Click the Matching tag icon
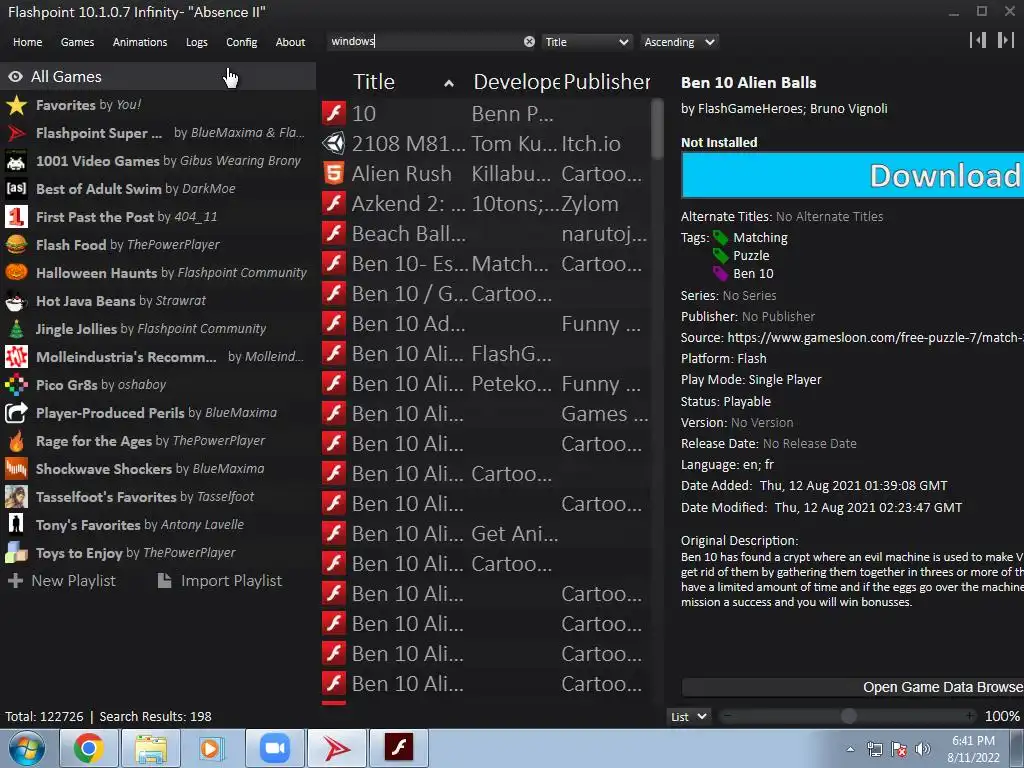The width and height of the screenshot is (1024, 768). tap(720, 238)
